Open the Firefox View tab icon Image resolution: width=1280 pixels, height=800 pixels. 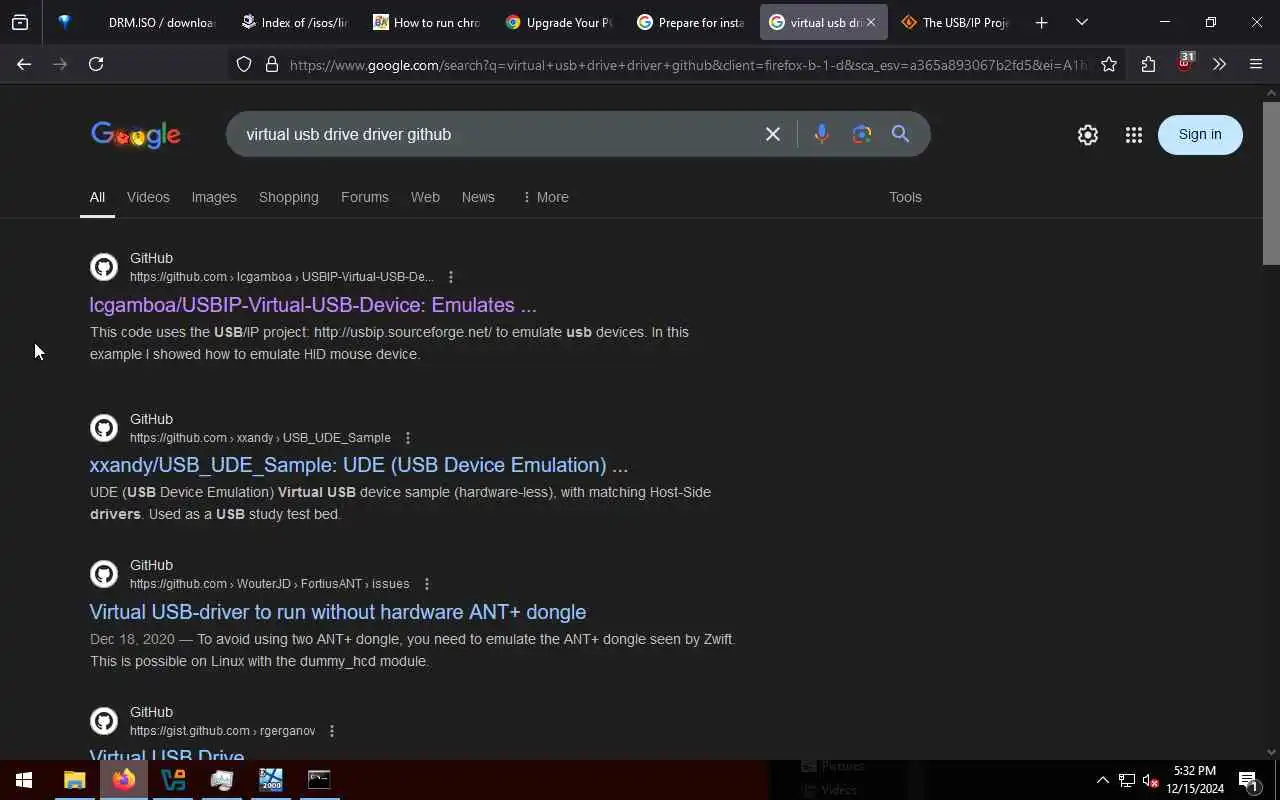click(20, 22)
